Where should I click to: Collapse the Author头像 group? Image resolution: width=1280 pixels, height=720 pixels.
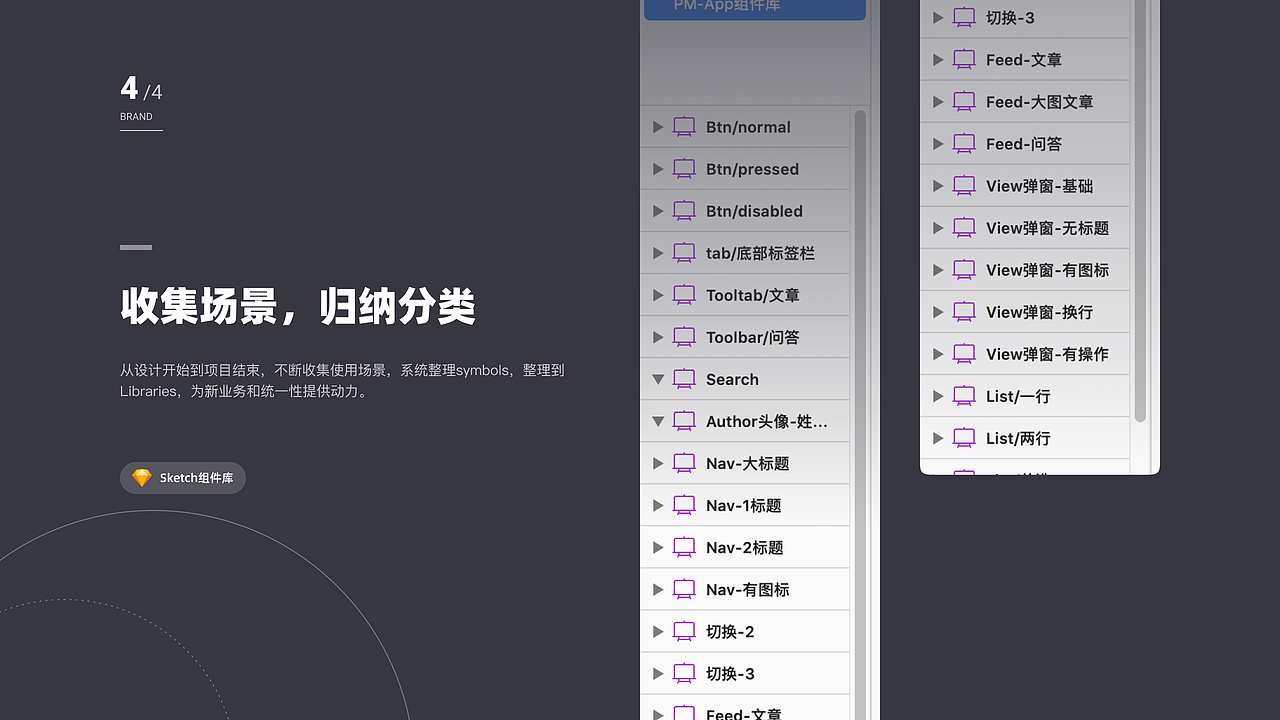click(x=658, y=421)
